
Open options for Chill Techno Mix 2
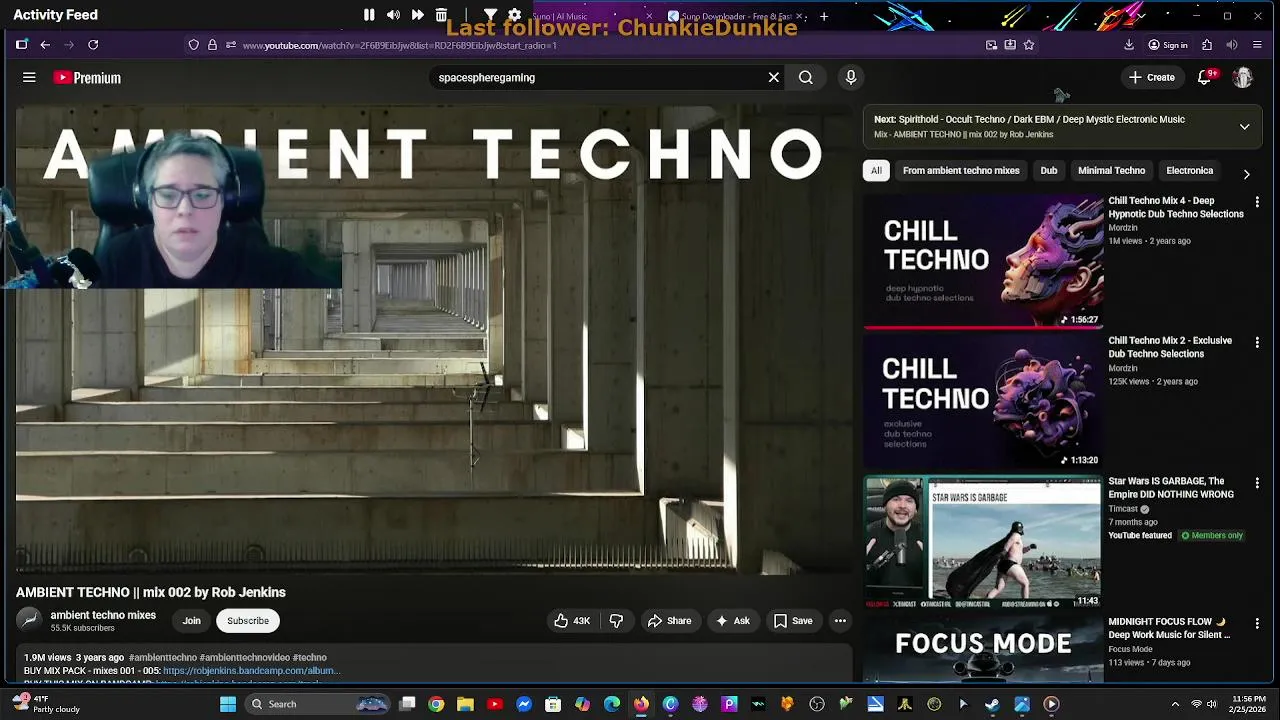pos(1257,342)
